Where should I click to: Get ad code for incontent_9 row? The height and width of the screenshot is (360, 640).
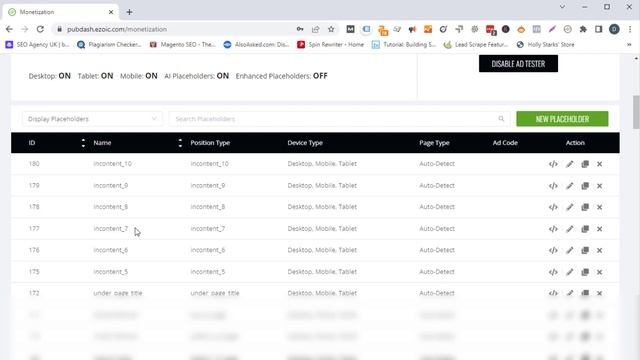pos(553,186)
